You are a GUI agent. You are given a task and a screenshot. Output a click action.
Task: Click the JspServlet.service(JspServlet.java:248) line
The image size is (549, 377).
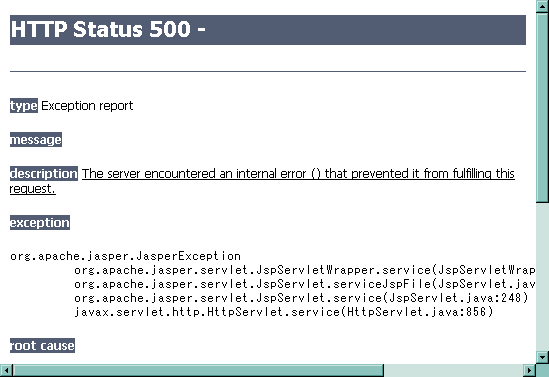(x=301, y=298)
